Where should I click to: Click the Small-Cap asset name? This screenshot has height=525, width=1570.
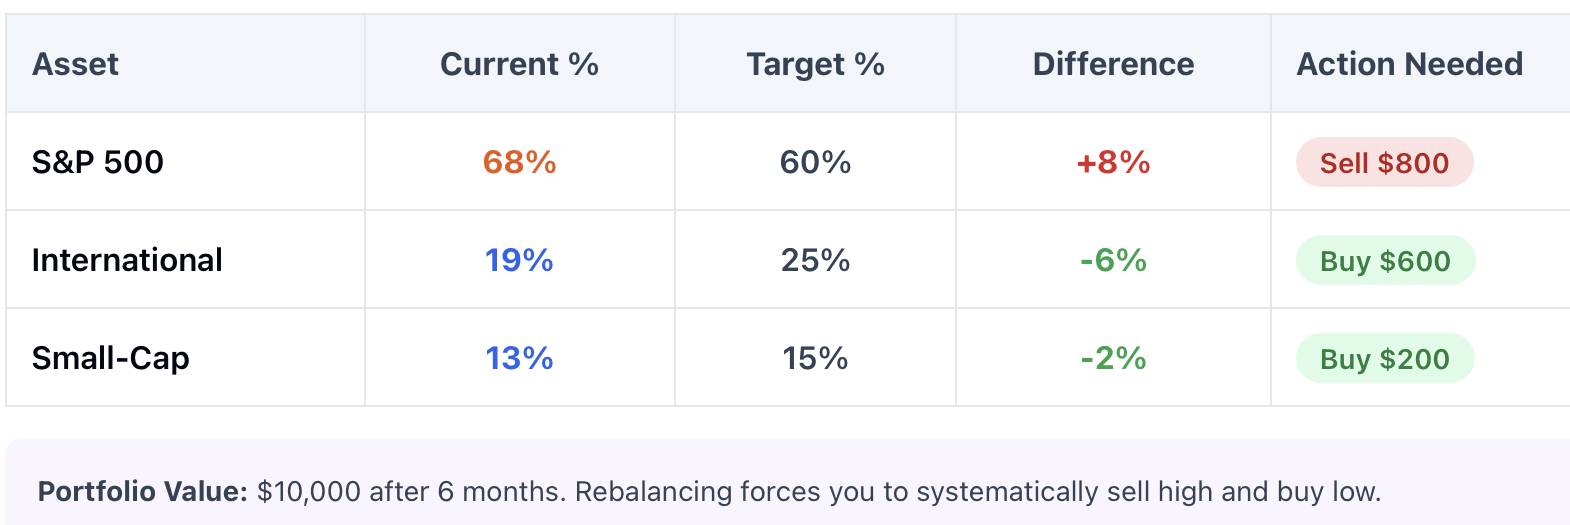(x=110, y=358)
